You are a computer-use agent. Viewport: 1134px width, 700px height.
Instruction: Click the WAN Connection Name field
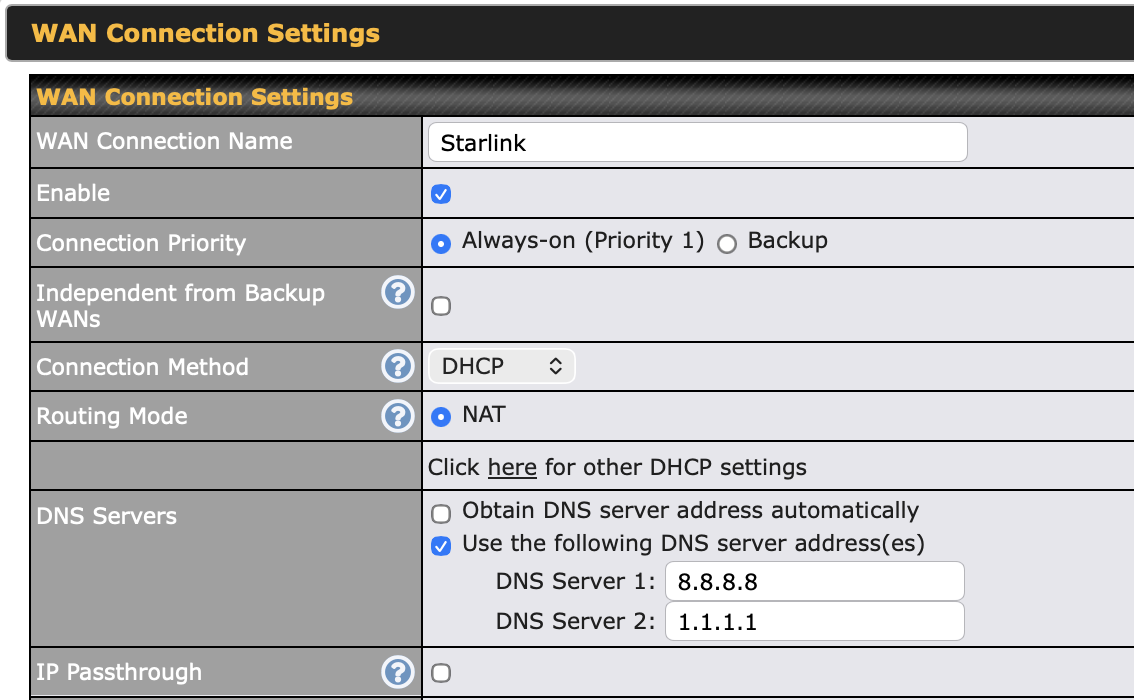pos(698,142)
